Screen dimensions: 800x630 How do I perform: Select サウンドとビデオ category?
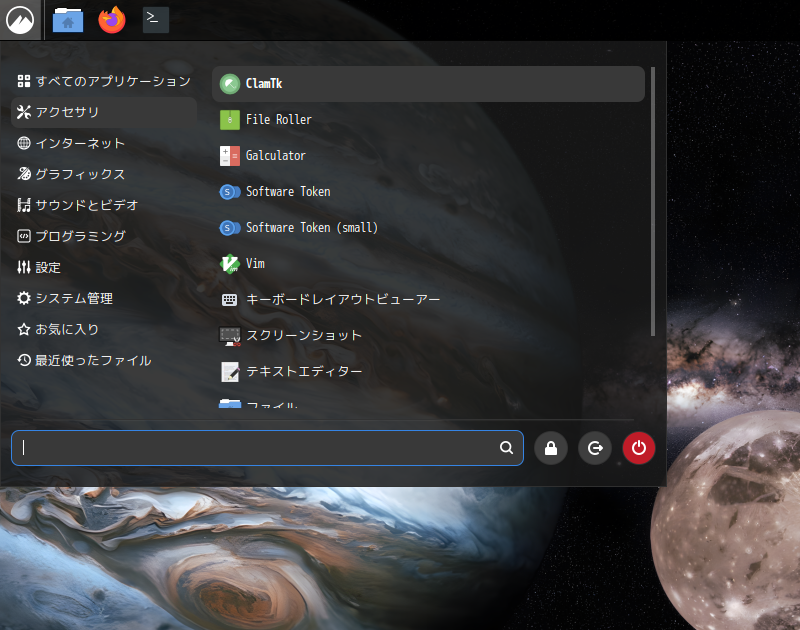[x=104, y=205]
